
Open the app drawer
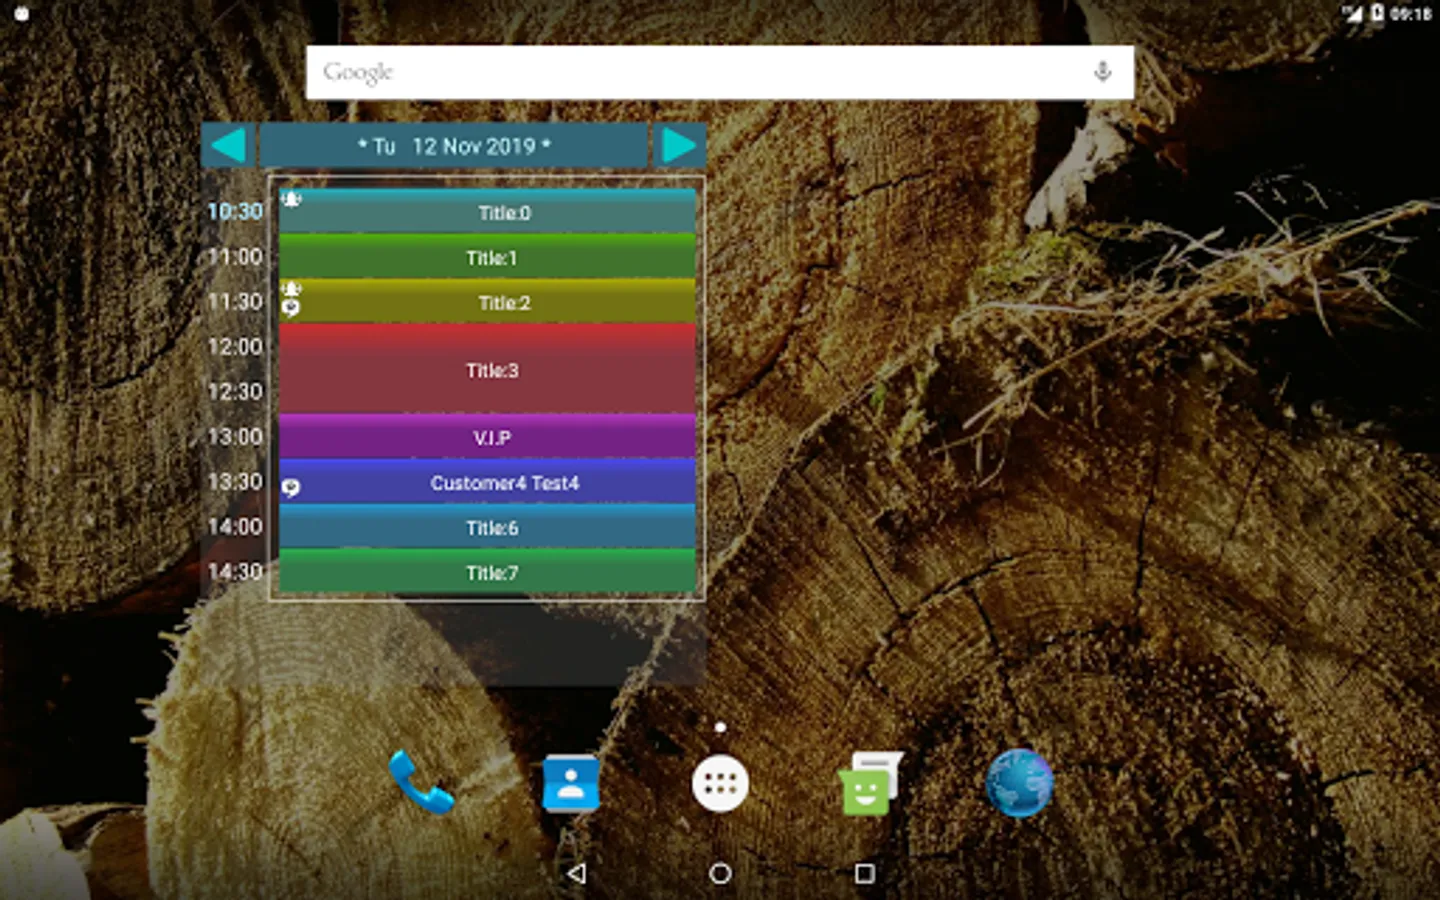point(720,784)
